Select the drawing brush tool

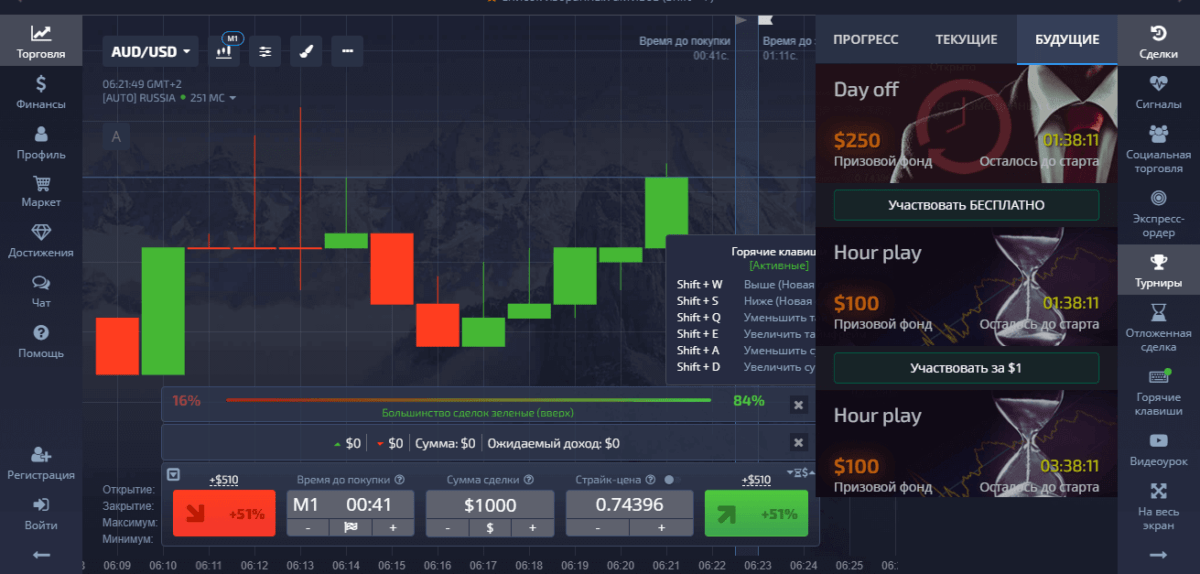coord(305,51)
